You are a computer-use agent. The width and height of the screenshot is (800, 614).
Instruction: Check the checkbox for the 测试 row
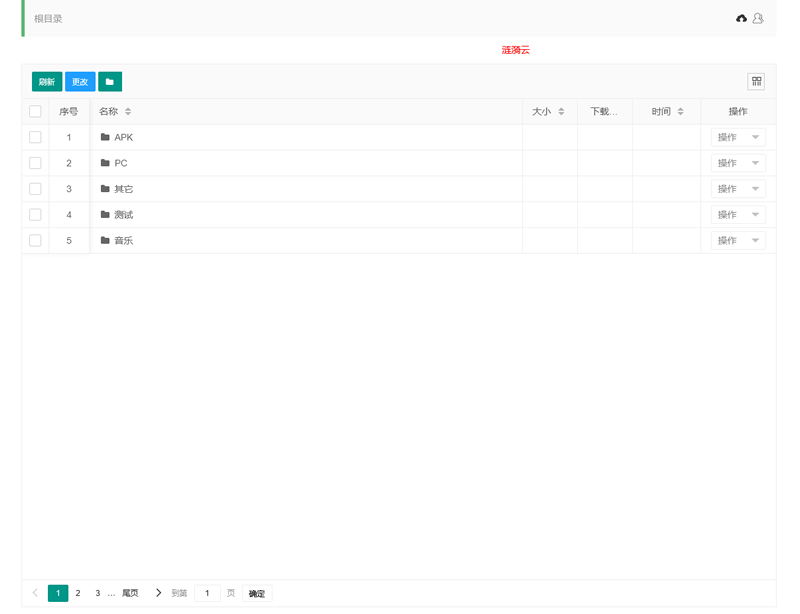pos(35,214)
